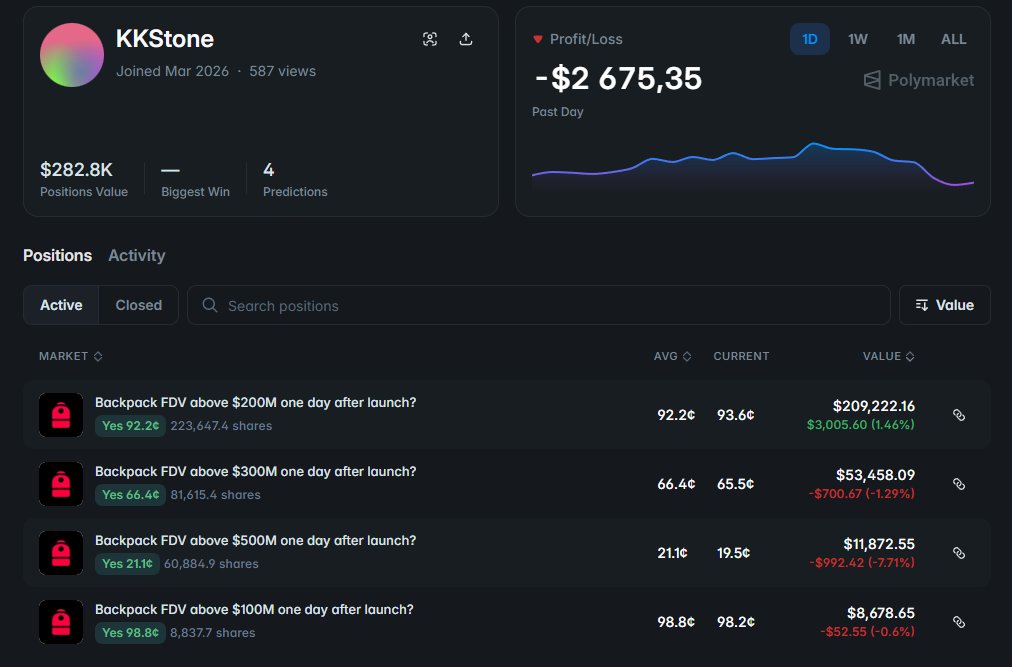Open Backpack FDV above $200M market
The width and height of the screenshot is (1012, 667).
256,402
